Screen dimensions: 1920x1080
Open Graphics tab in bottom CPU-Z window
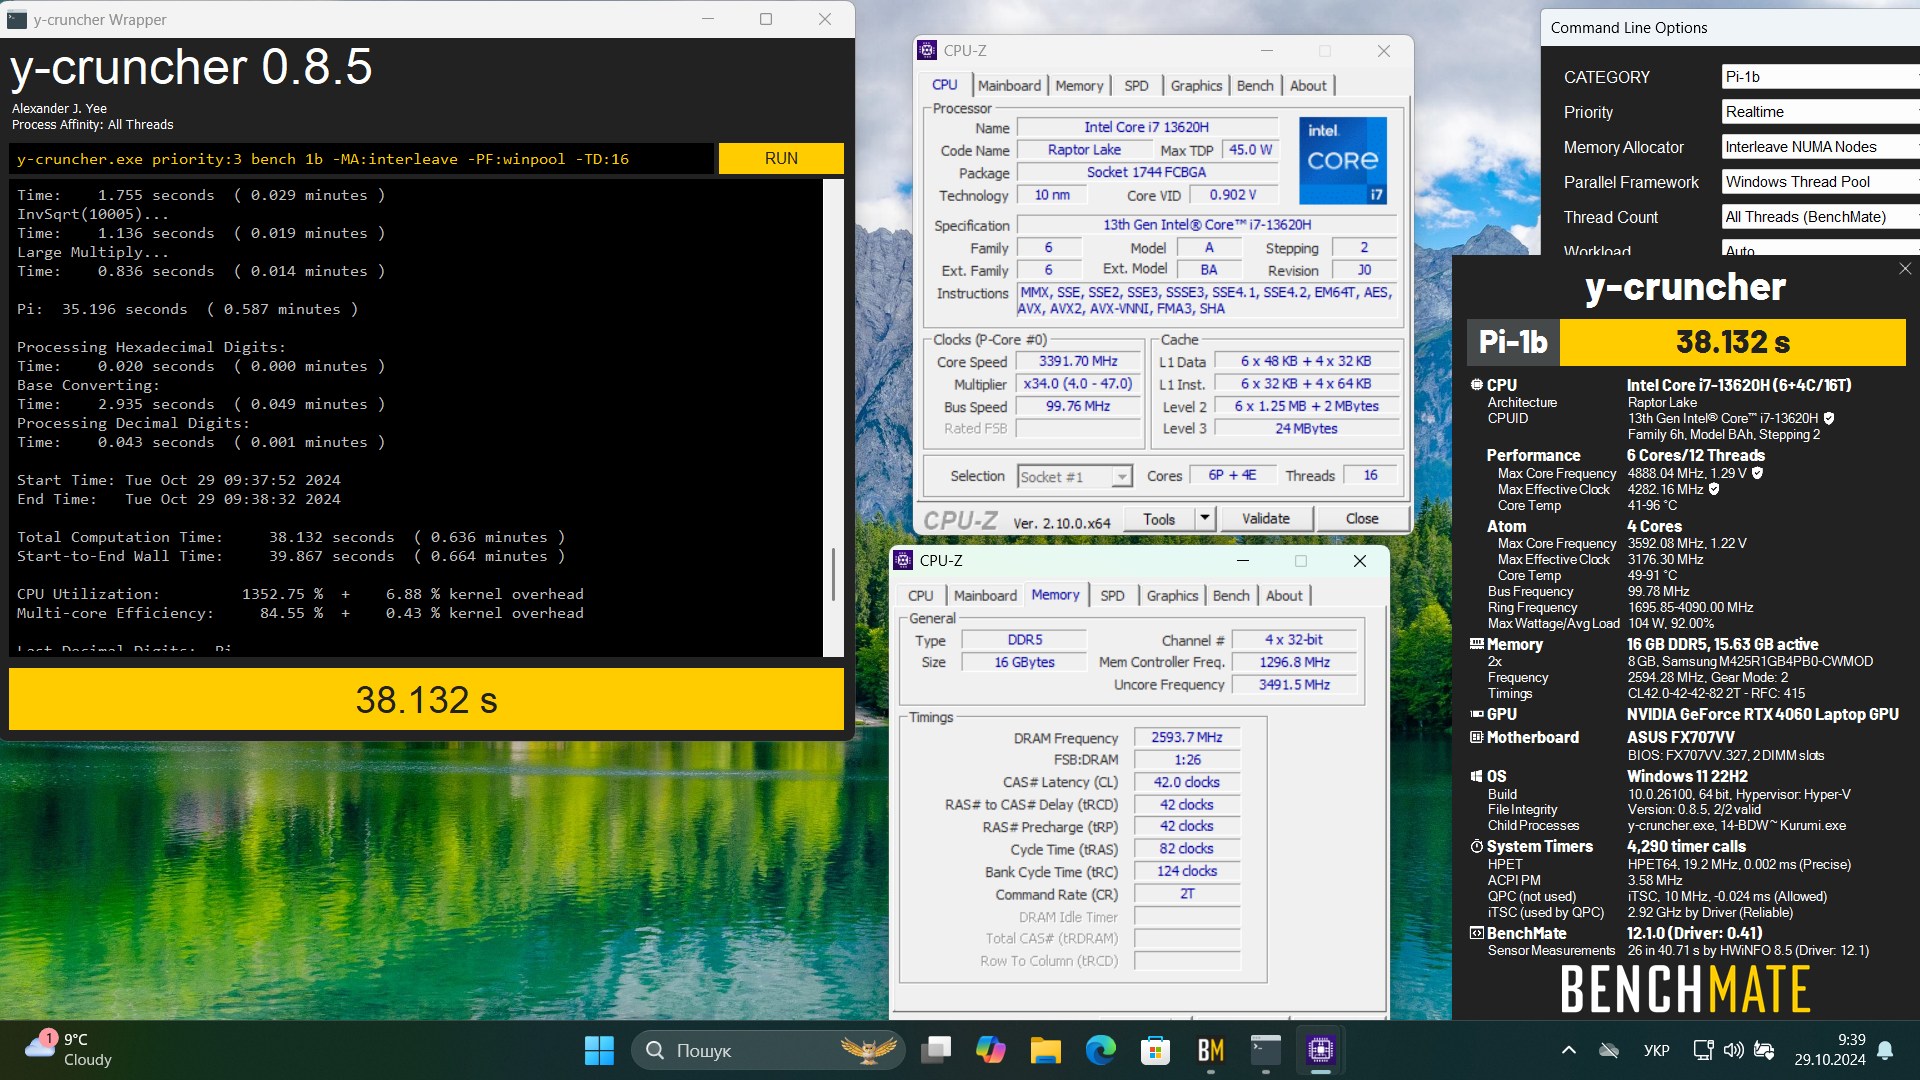[x=1172, y=596]
